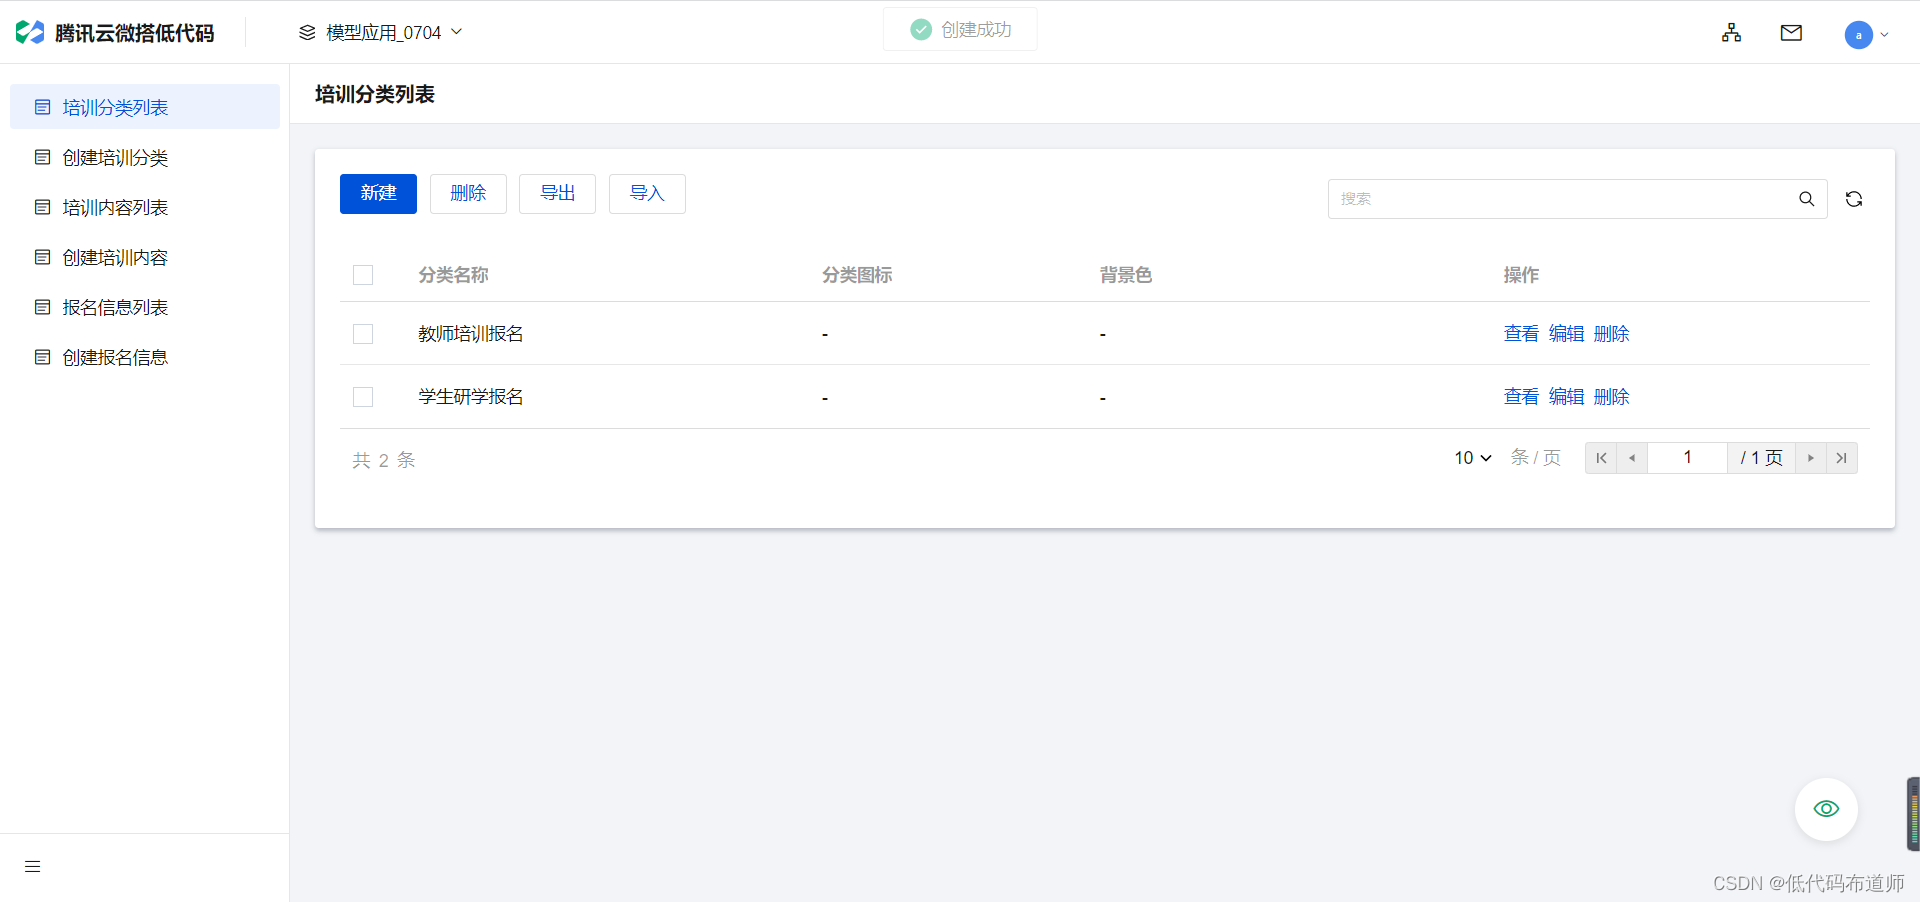
Task: Go to the first page arrow
Action: 1601,458
